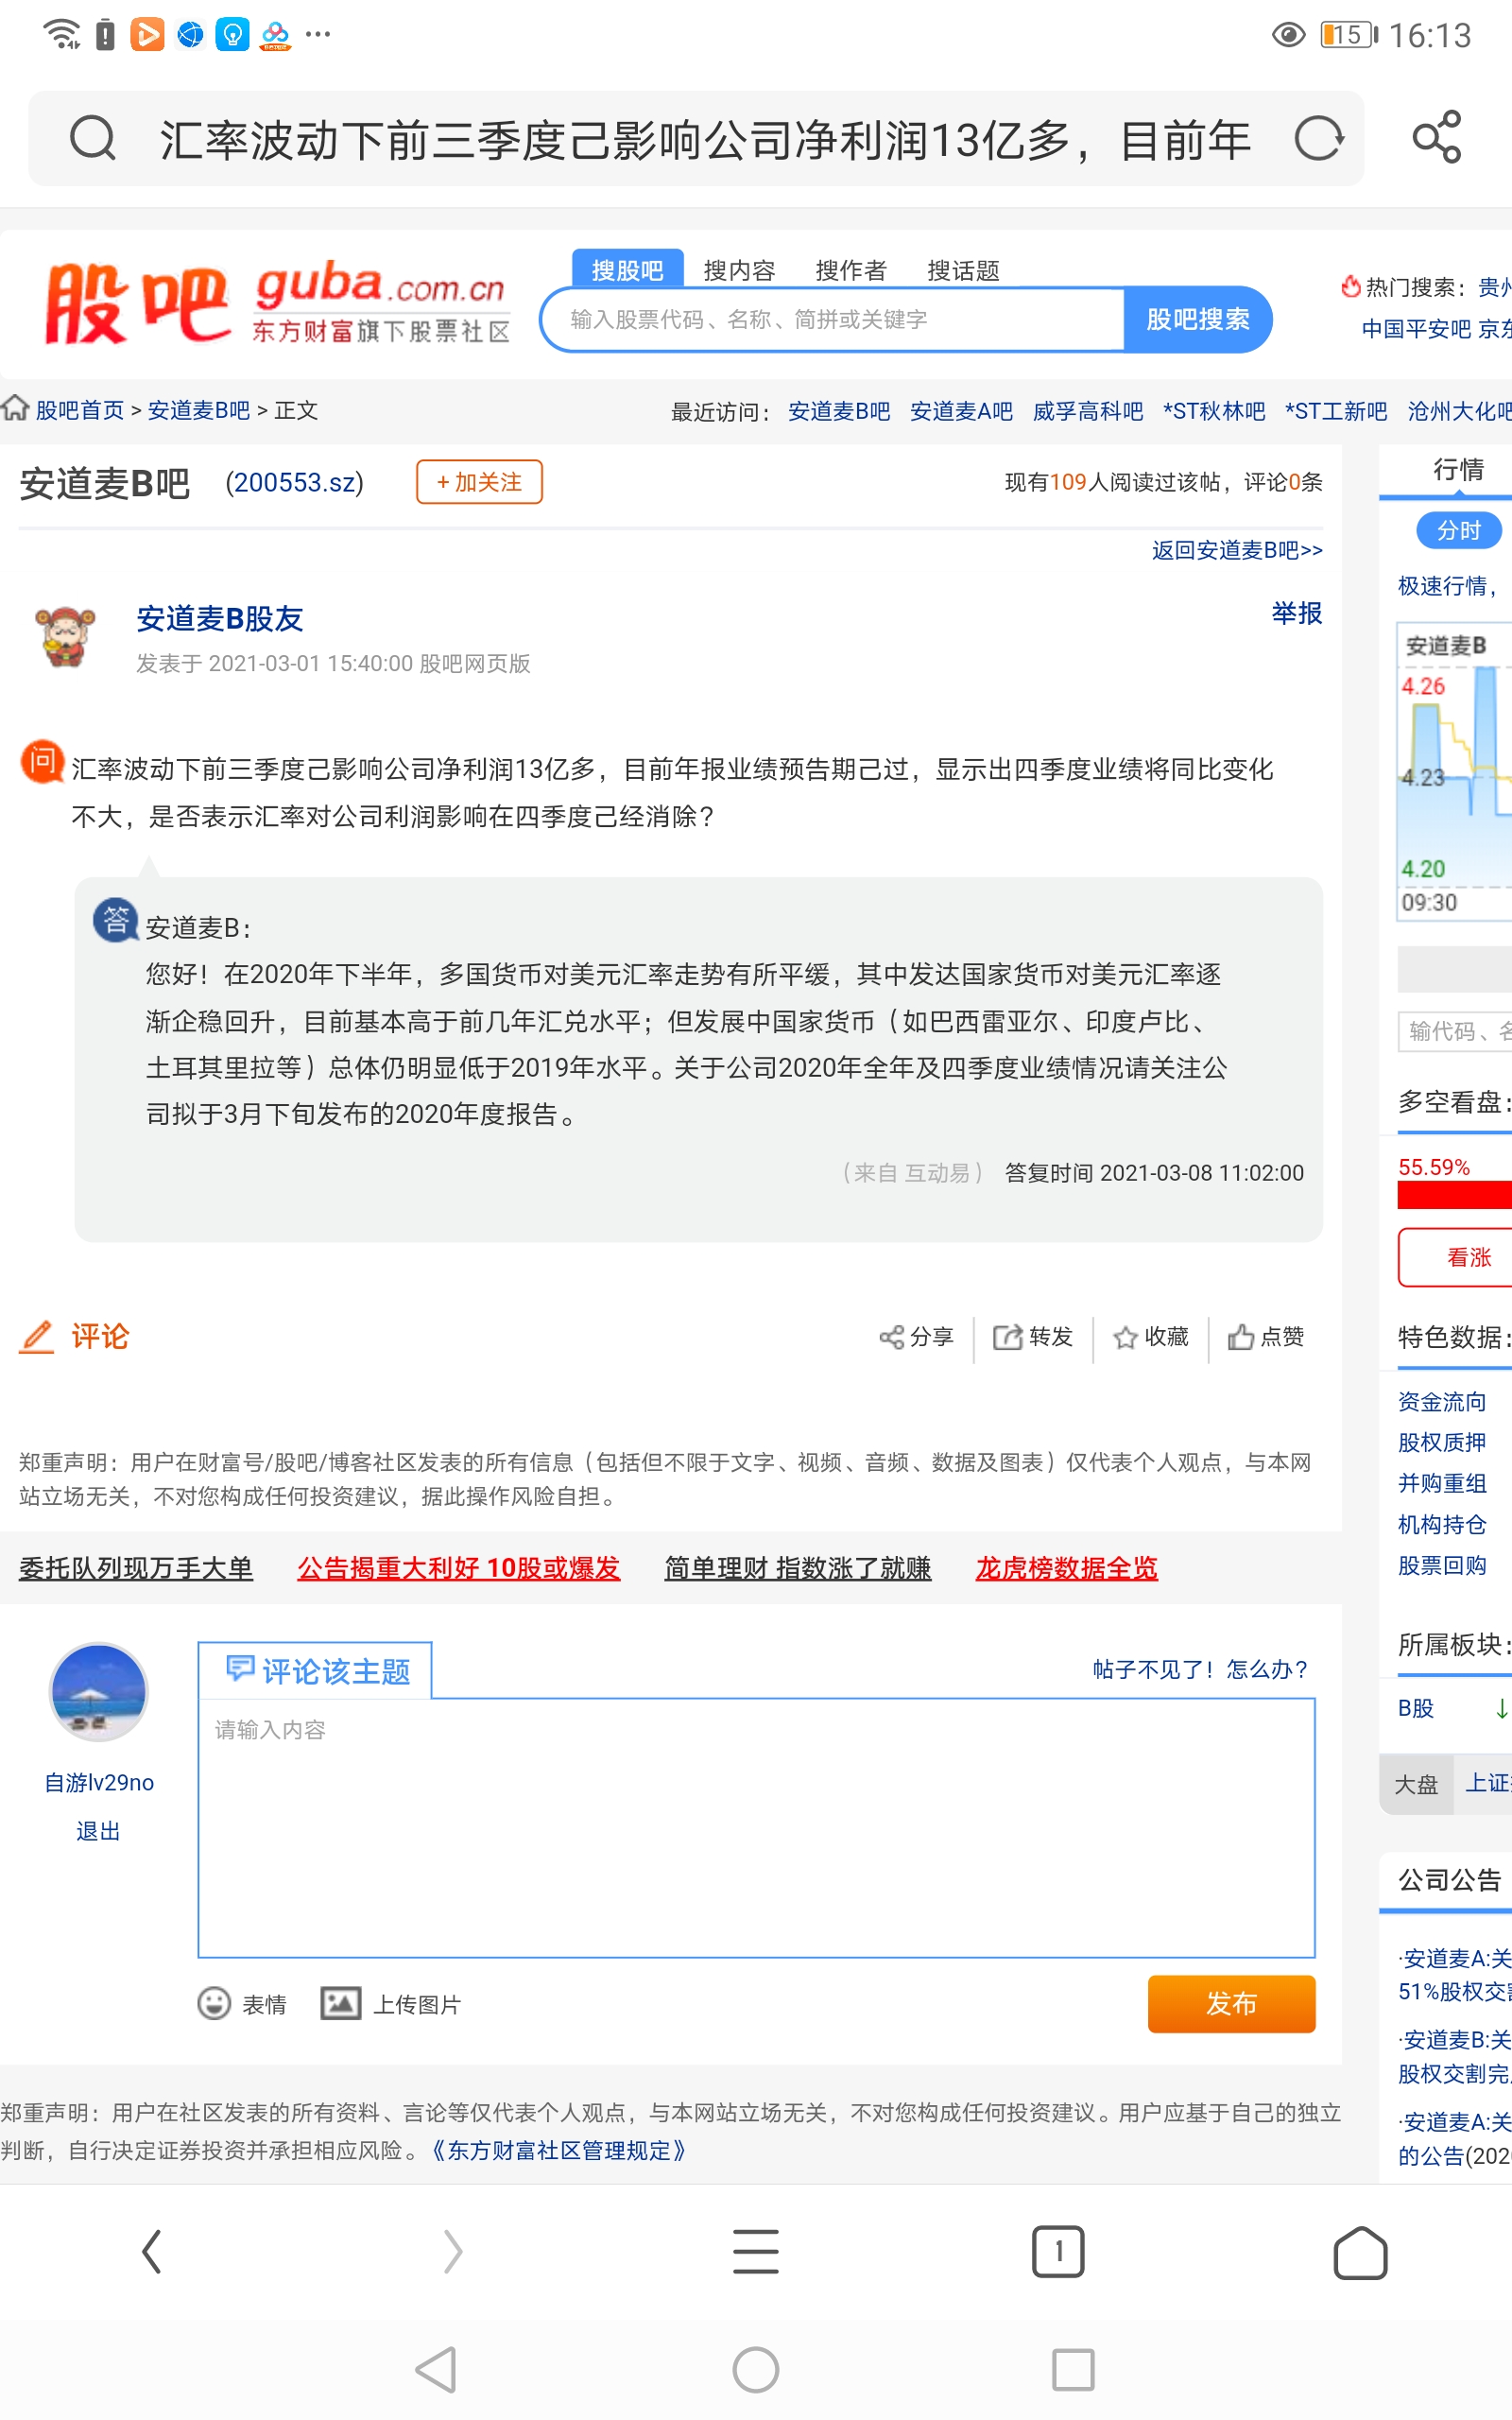Open the tab switcher showing 1
The image size is (1512, 2420).
(x=1058, y=2252)
